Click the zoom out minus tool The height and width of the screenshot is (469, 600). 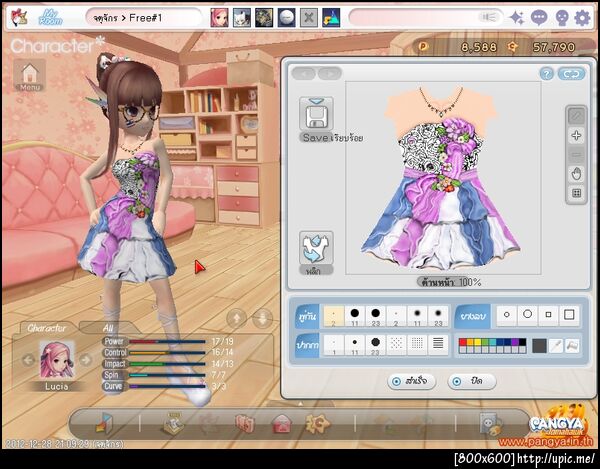576,155
